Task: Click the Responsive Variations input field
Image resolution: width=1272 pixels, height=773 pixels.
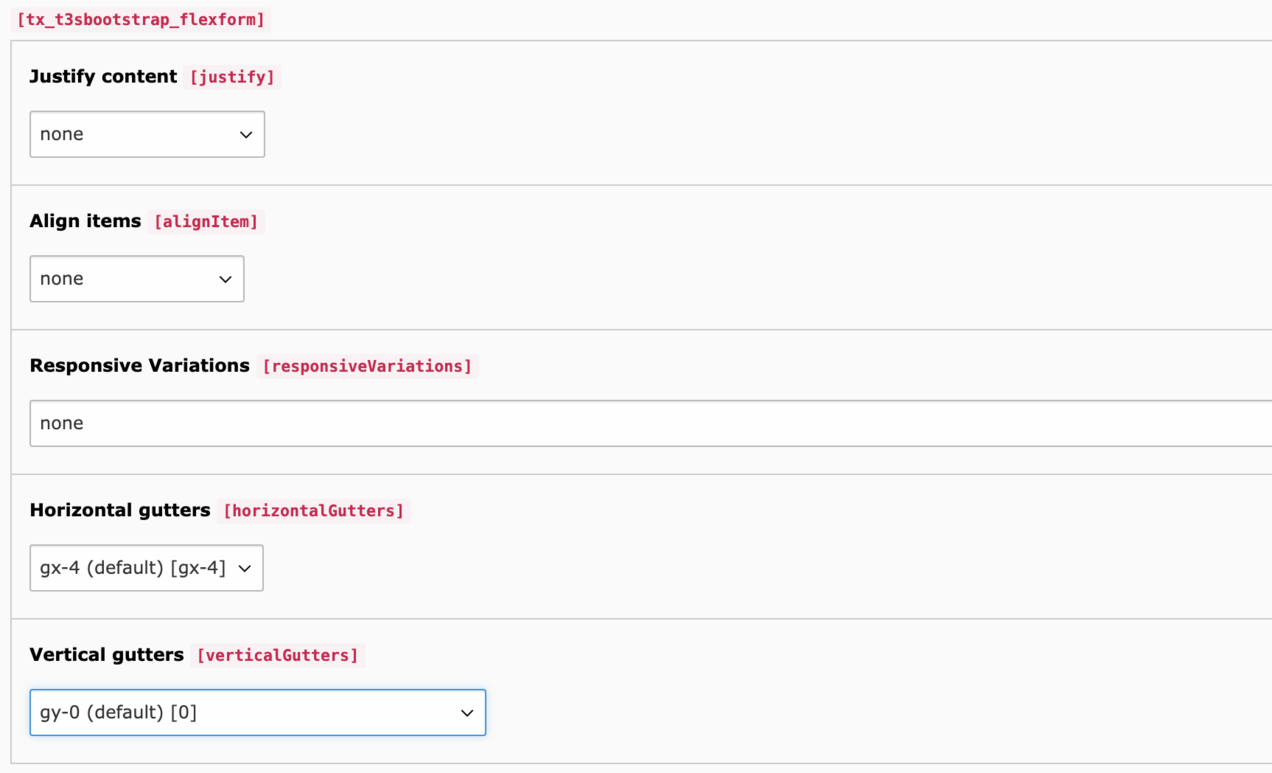Action: click(650, 423)
